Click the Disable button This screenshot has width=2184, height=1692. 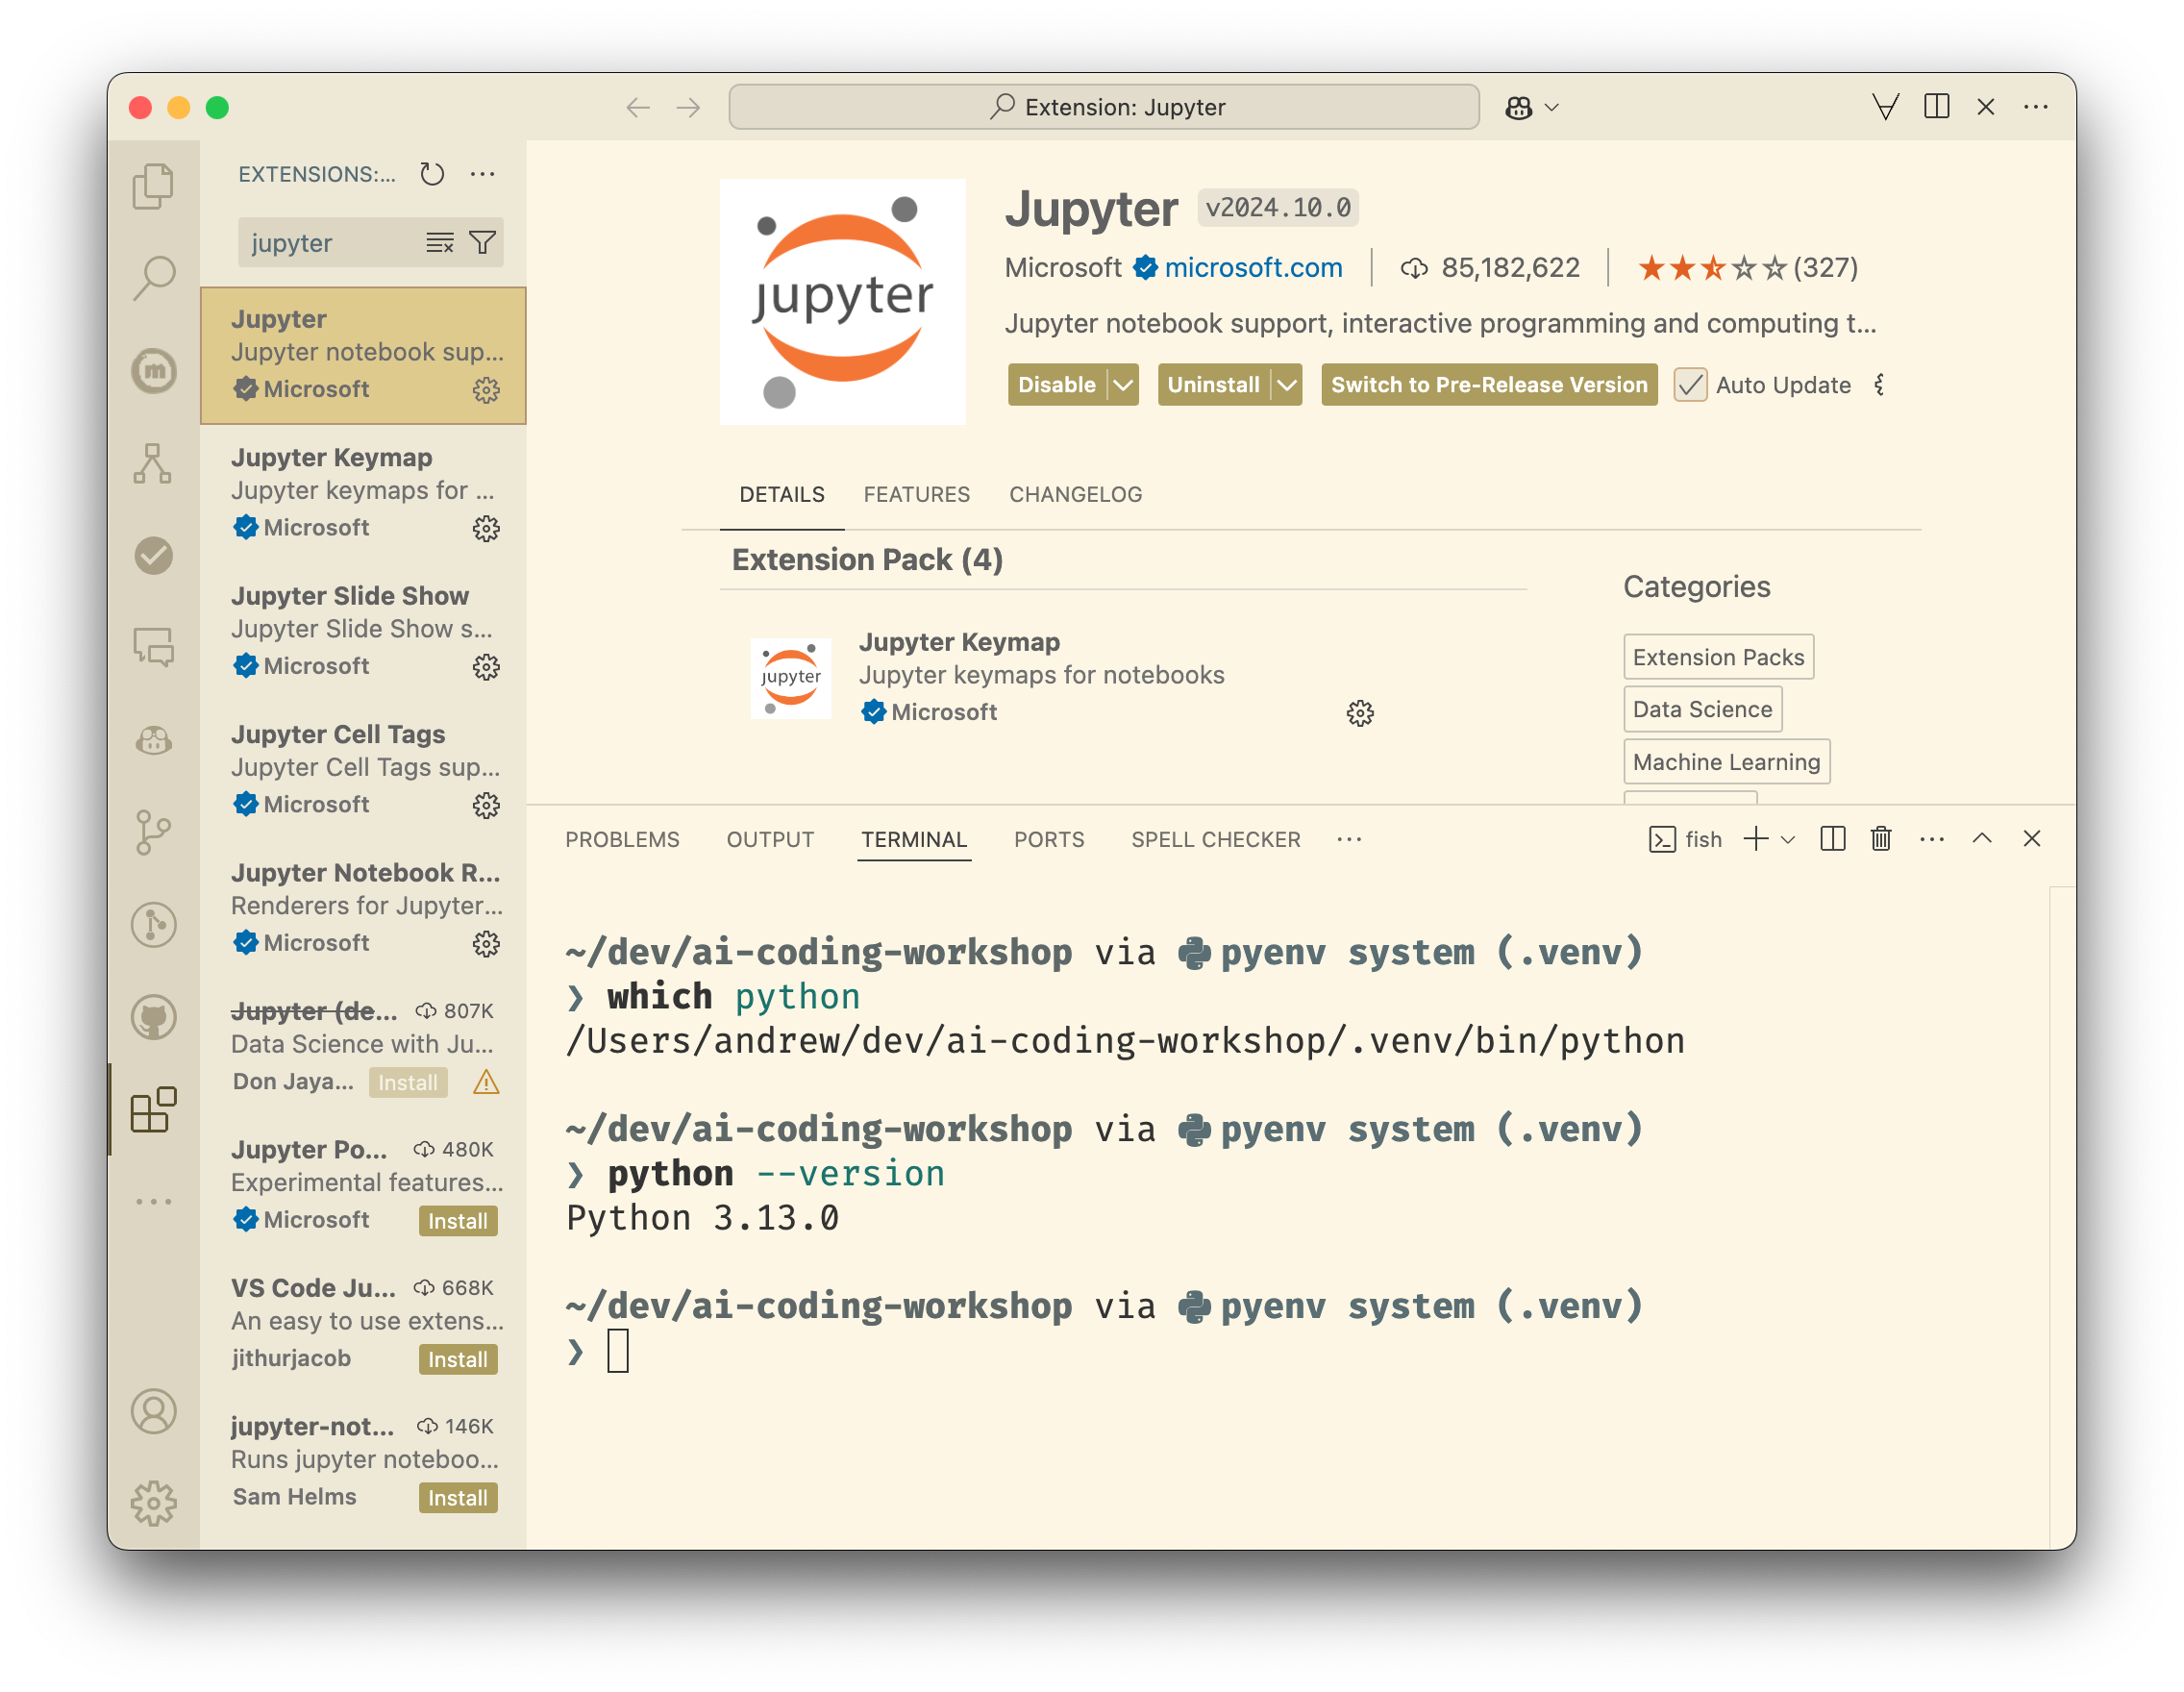point(1057,385)
